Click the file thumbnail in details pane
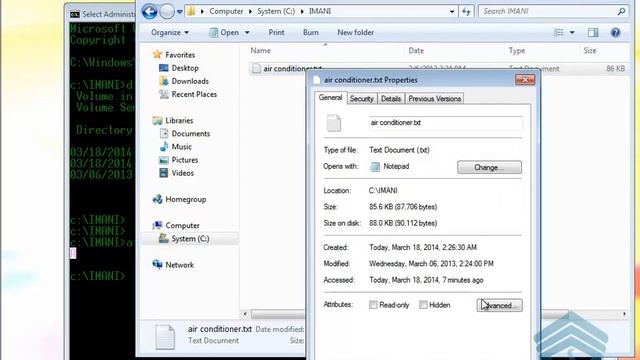 click(165, 337)
